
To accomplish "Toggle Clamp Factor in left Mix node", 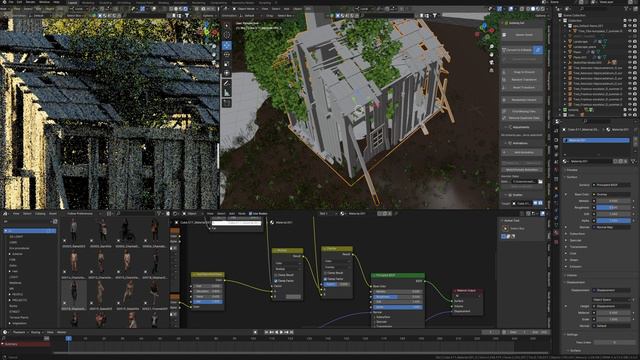I will coord(276,281).
